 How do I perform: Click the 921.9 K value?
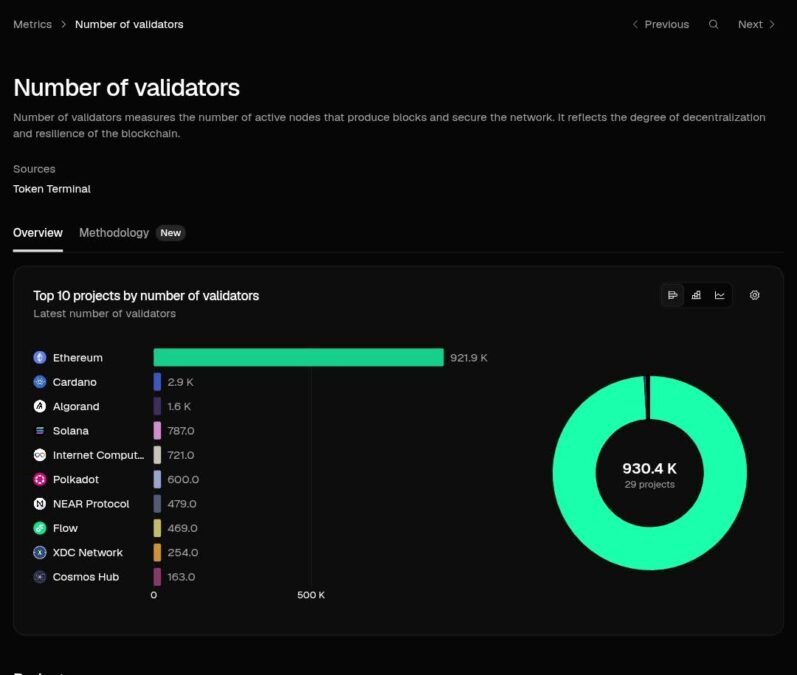point(469,358)
